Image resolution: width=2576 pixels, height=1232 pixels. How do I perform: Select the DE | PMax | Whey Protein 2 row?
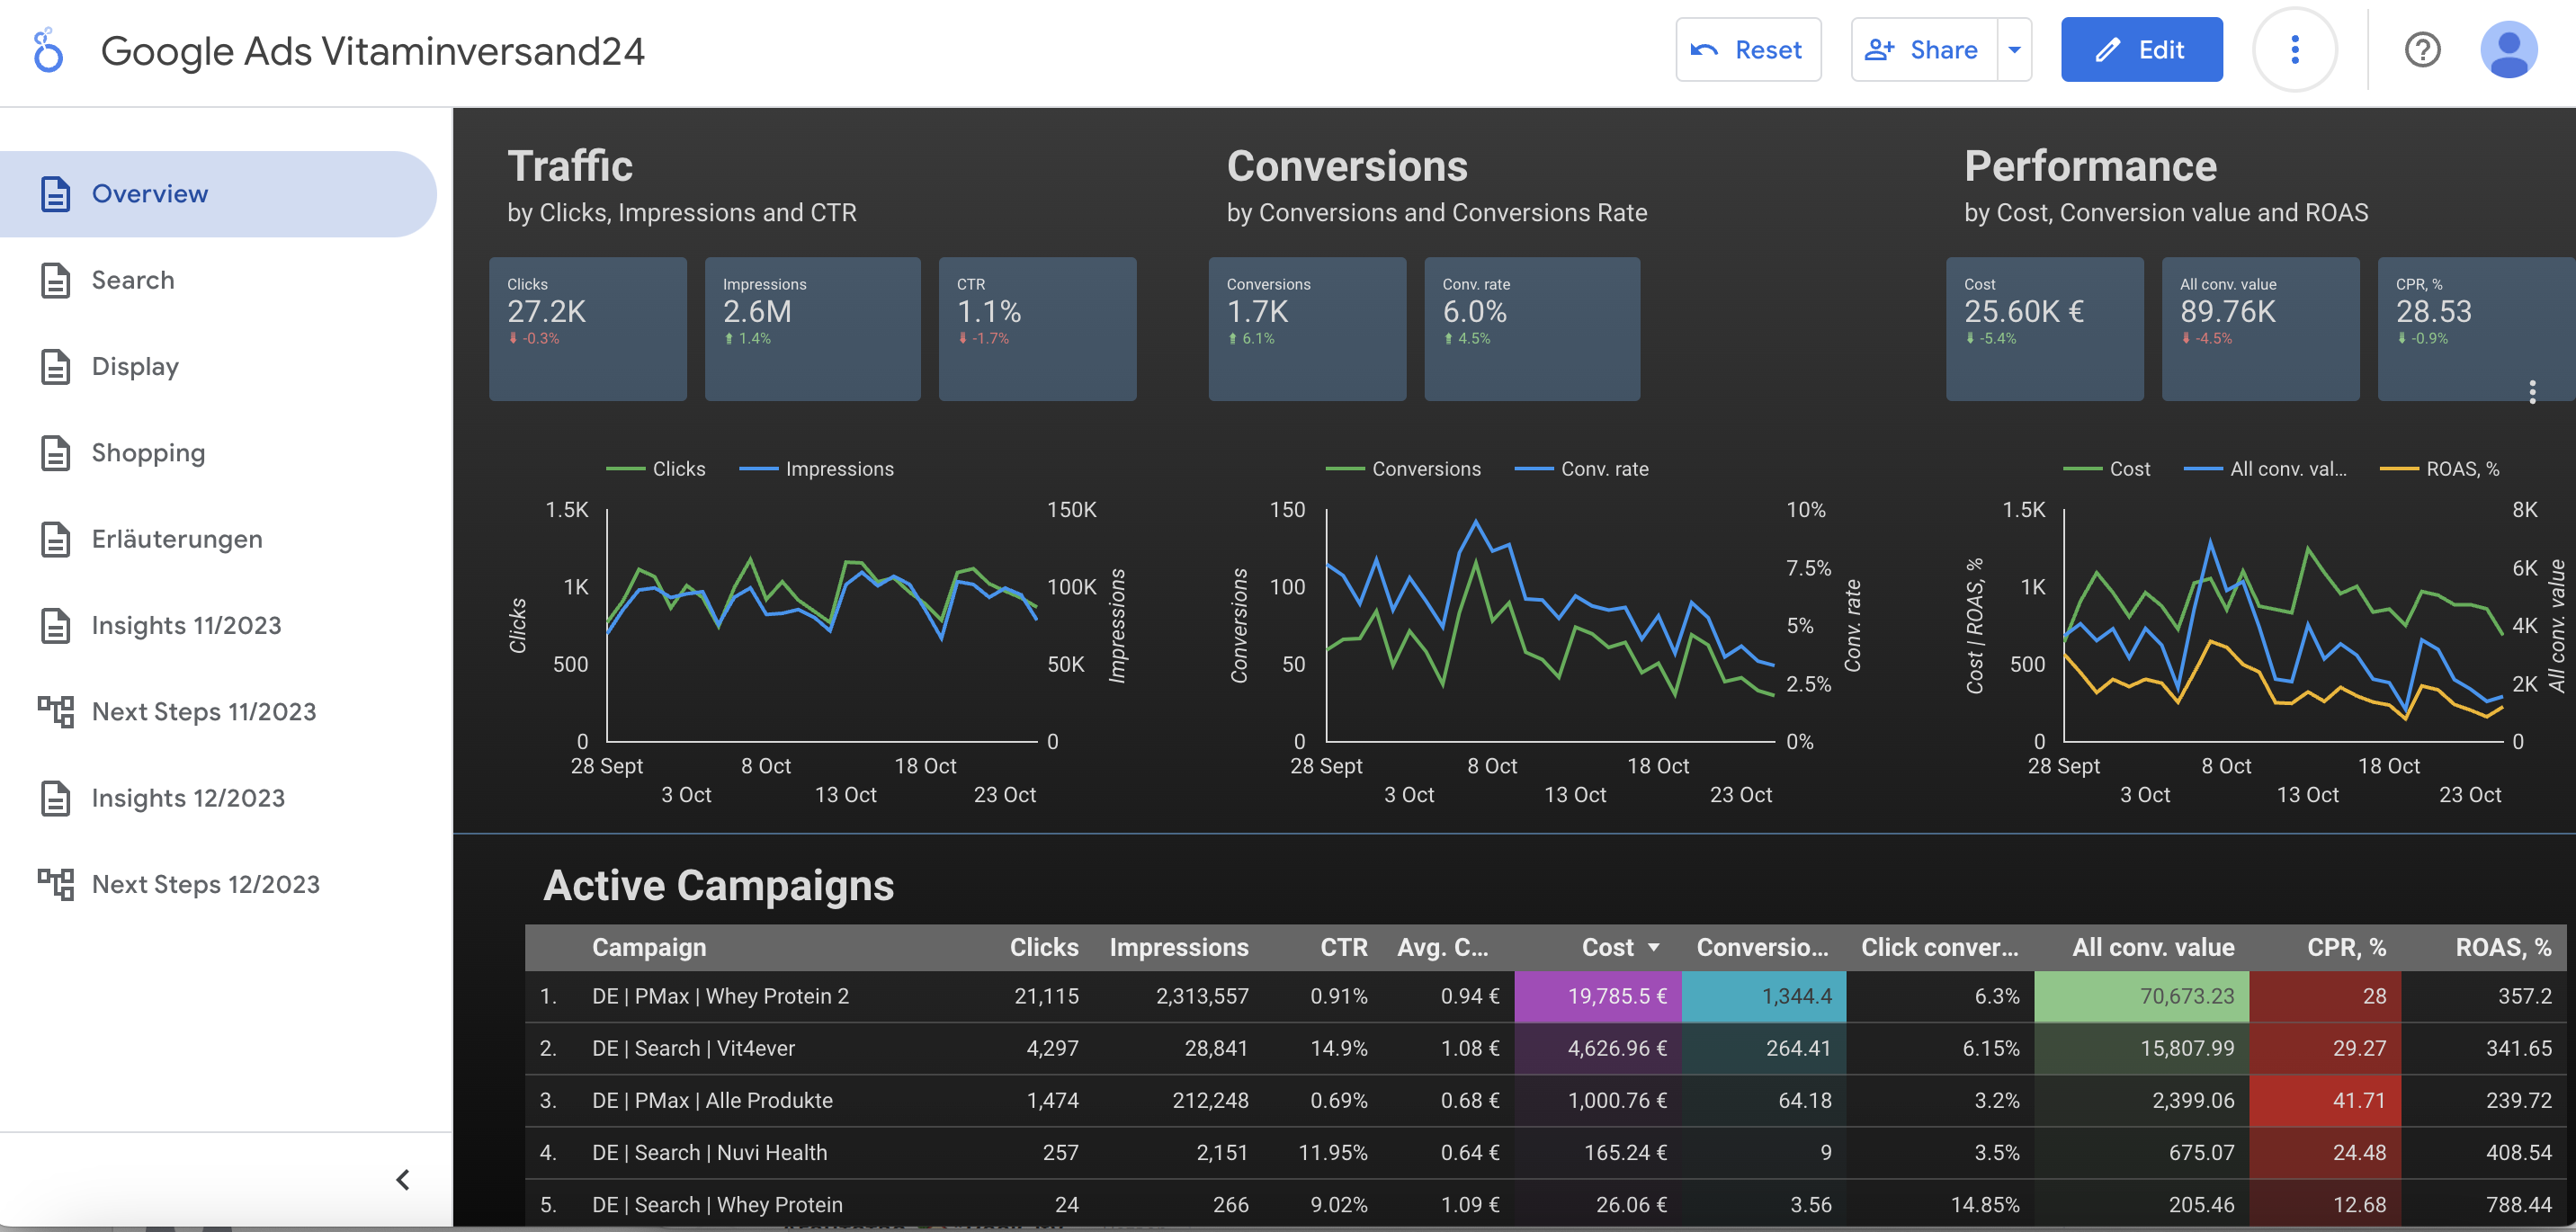pyautogui.click(x=1545, y=996)
